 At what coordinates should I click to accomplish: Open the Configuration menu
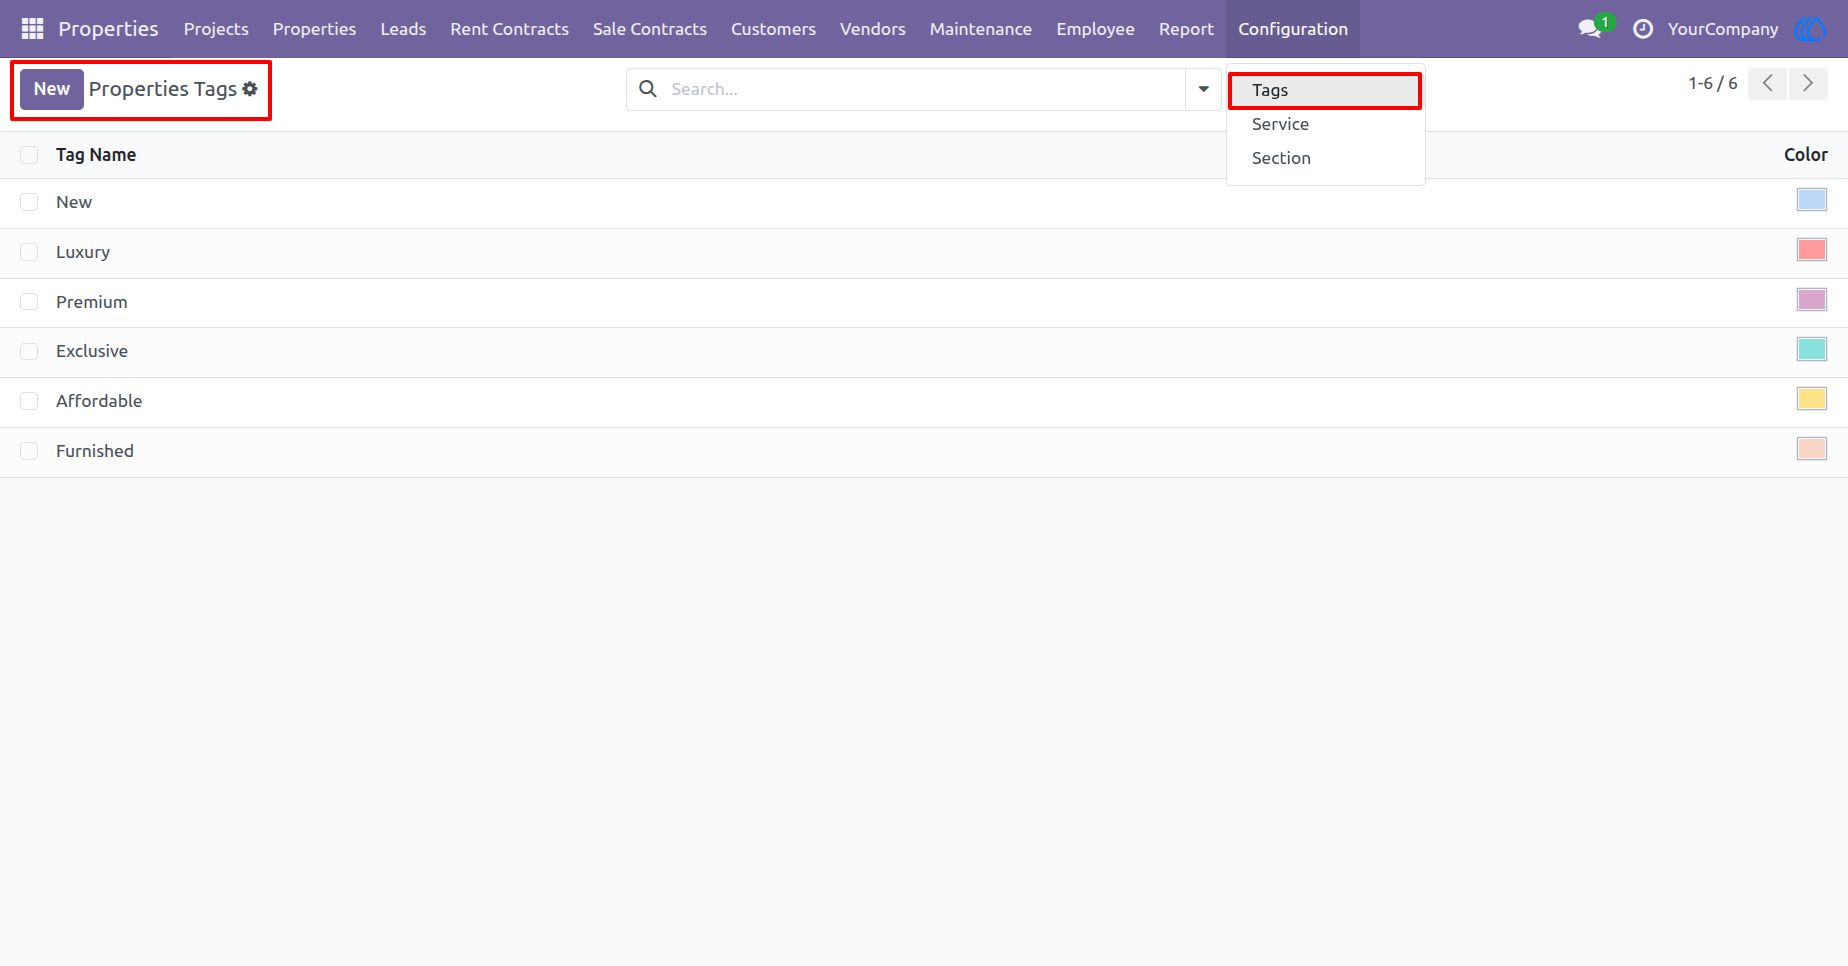pos(1293,29)
